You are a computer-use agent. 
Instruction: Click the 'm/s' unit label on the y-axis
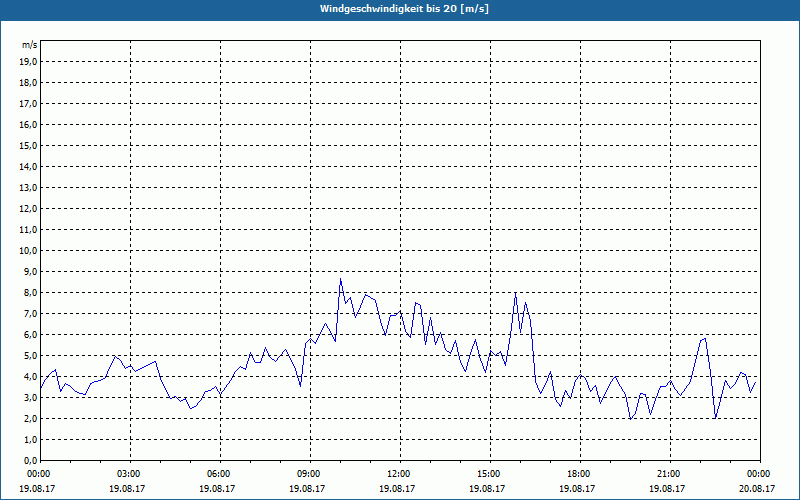(x=30, y=45)
